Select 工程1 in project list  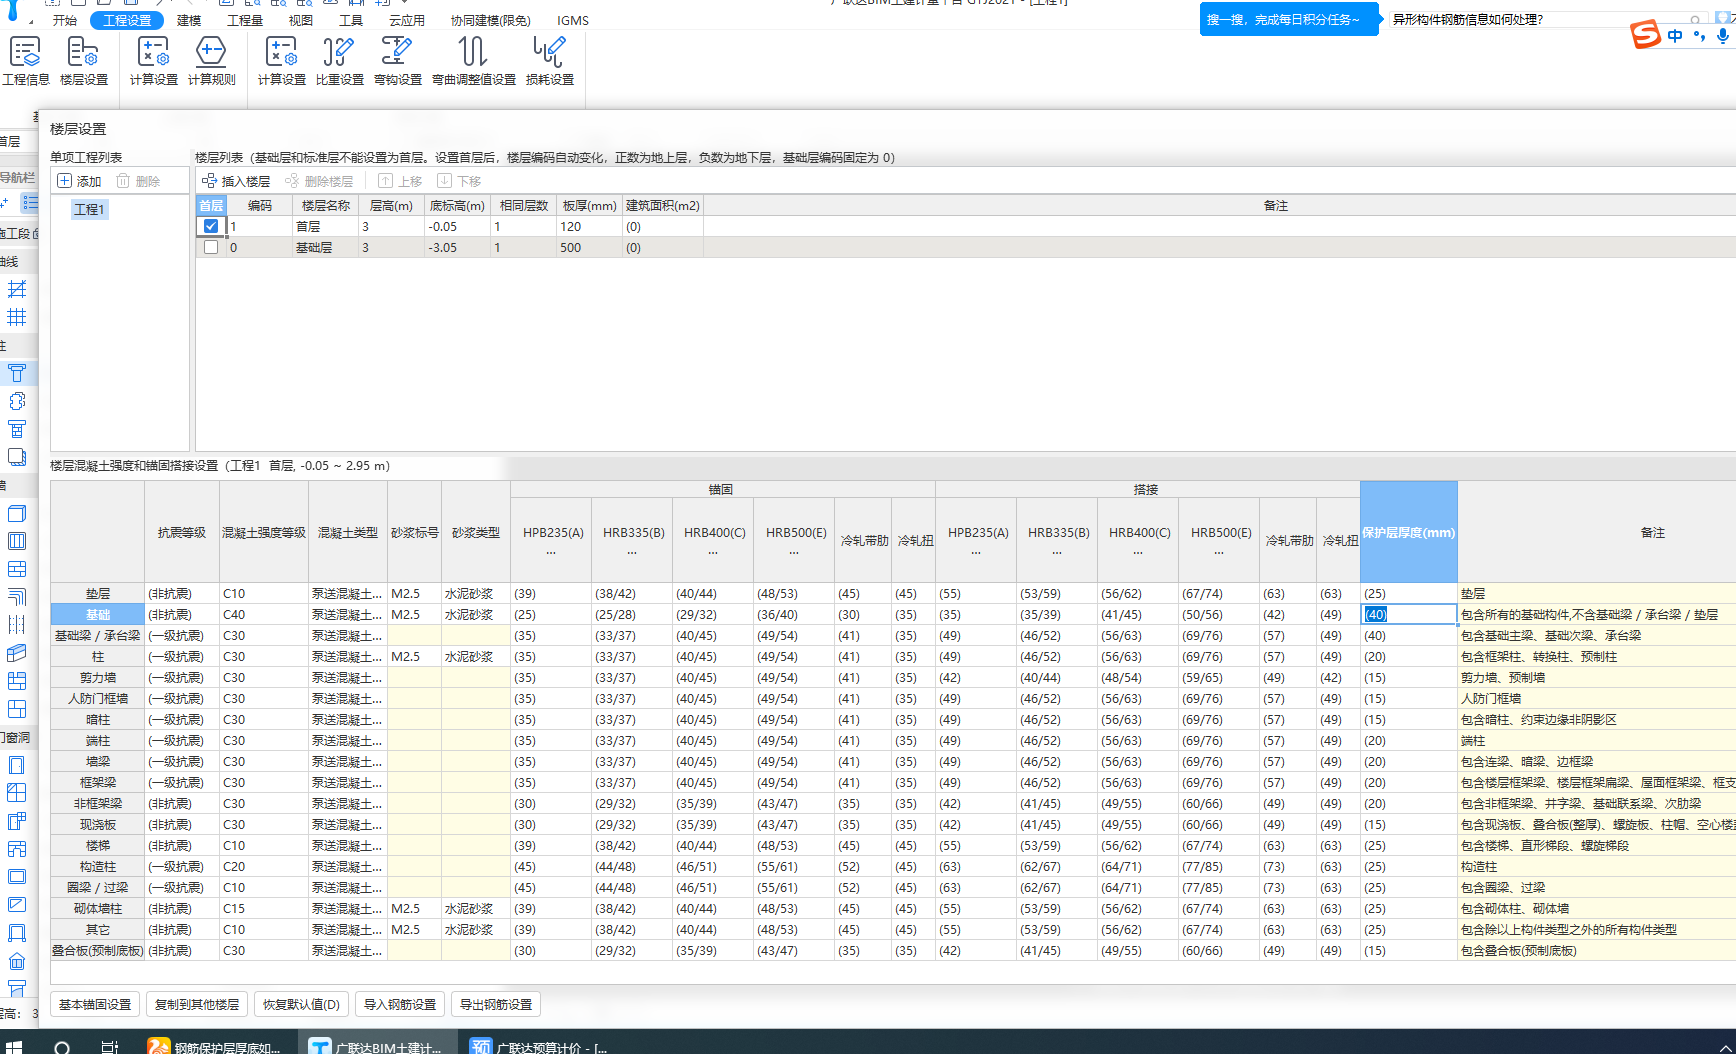tap(89, 209)
